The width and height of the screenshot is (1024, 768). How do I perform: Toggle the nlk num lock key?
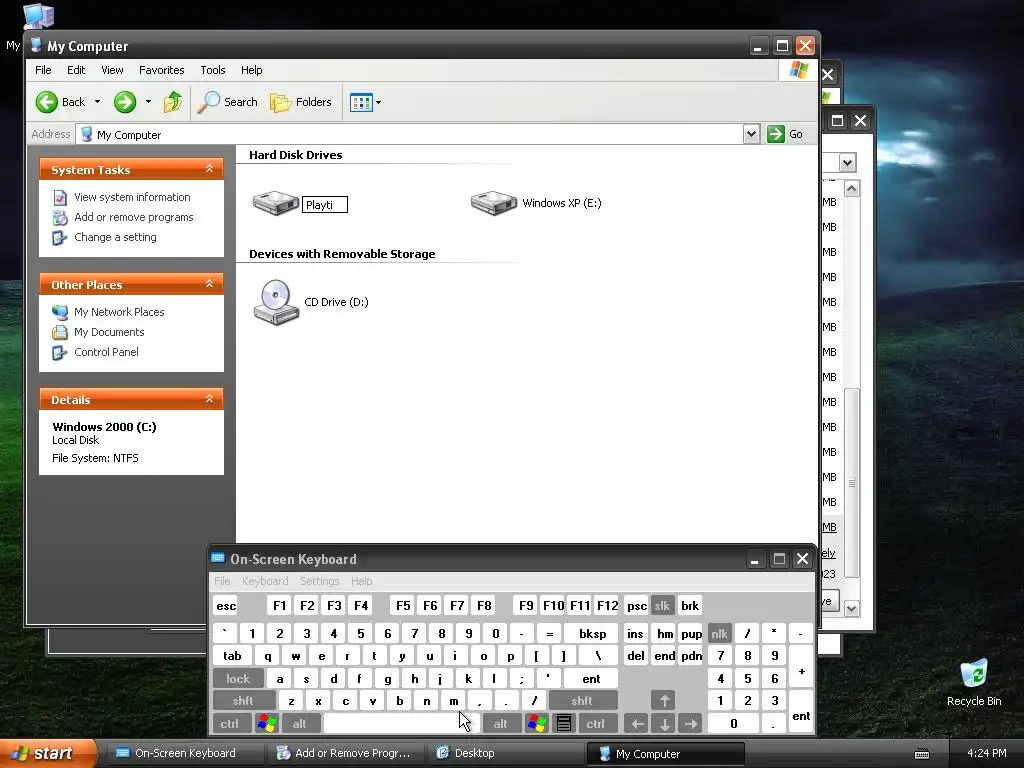coord(719,633)
